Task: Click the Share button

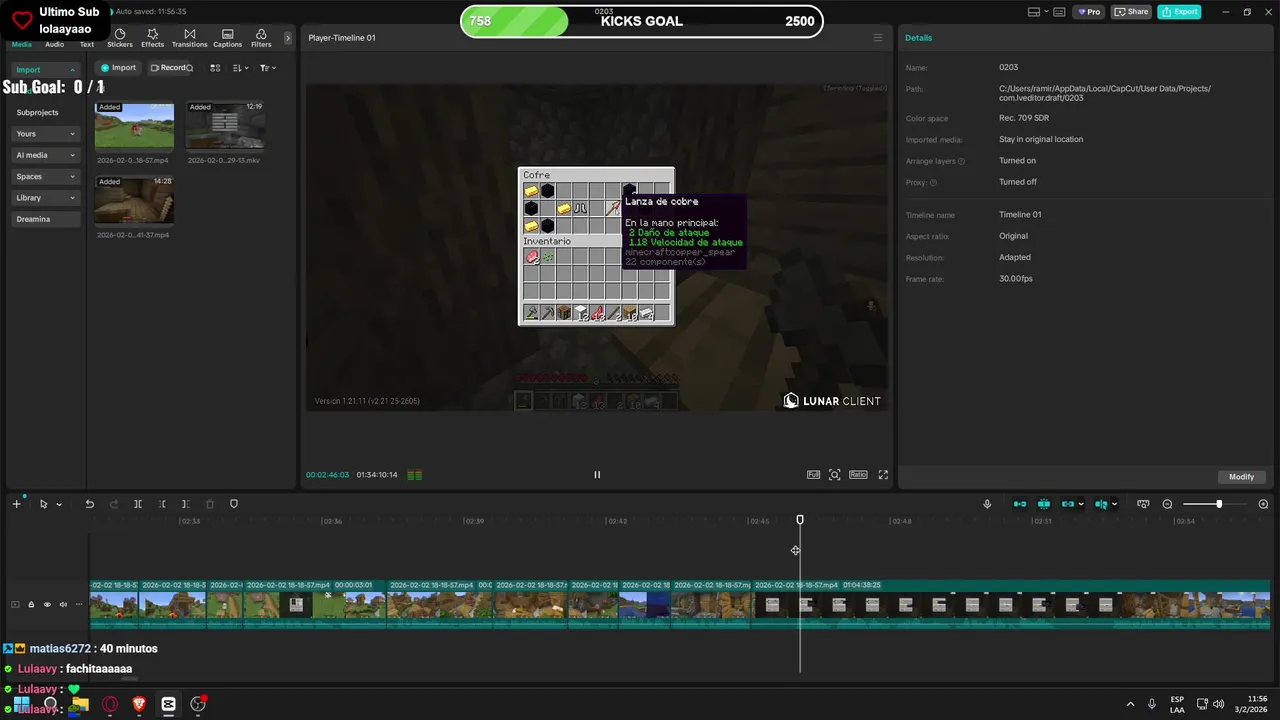Action: pos(1132,12)
